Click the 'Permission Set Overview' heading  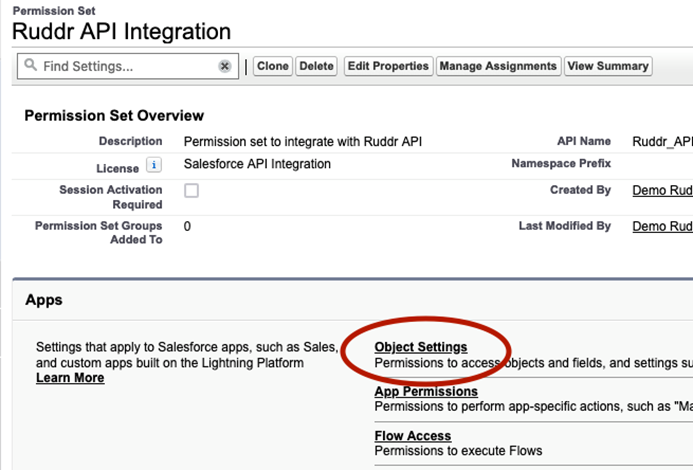coord(114,115)
